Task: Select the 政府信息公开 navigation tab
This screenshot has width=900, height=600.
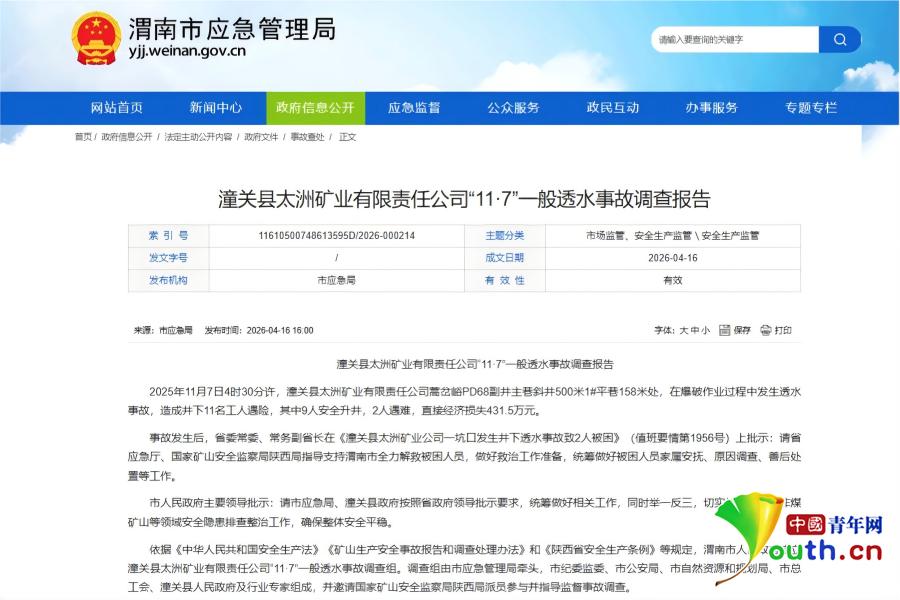Action: point(315,108)
